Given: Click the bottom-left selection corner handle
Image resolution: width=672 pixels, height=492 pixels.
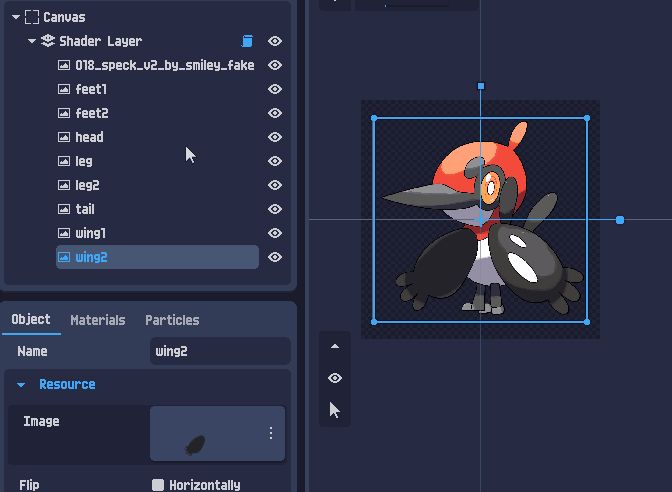Looking at the screenshot, I should click(x=374, y=322).
